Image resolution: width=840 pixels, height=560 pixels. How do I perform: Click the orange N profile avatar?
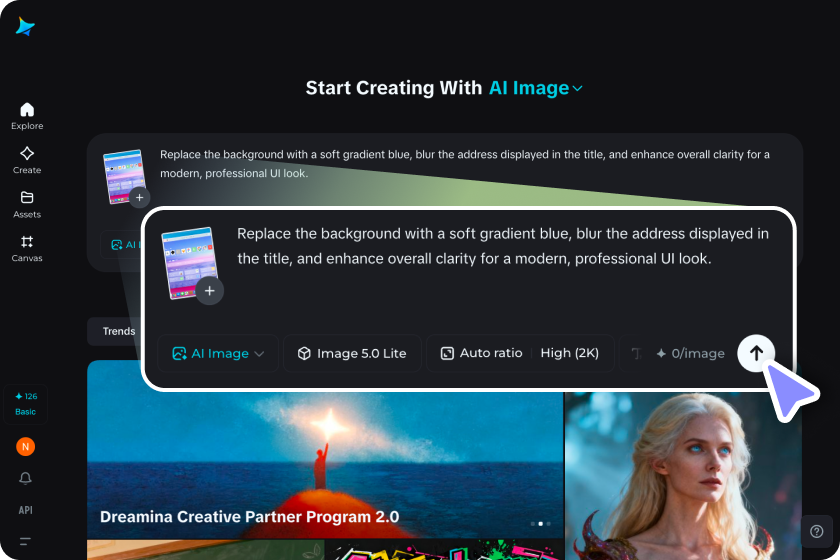tap(25, 446)
